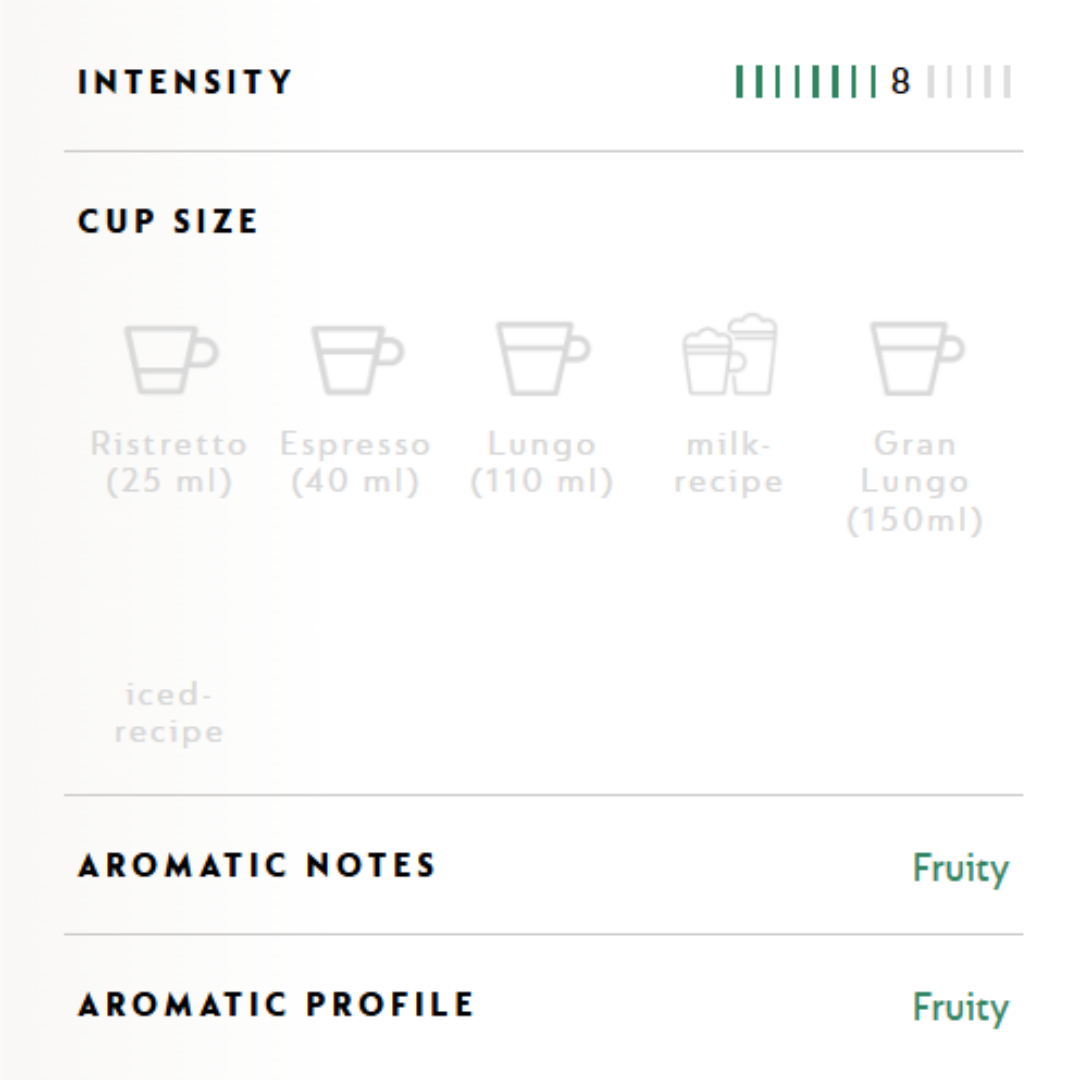The image size is (1080, 1080).
Task: Click the Gran Lungo (150ml) label
Action: pos(915,481)
